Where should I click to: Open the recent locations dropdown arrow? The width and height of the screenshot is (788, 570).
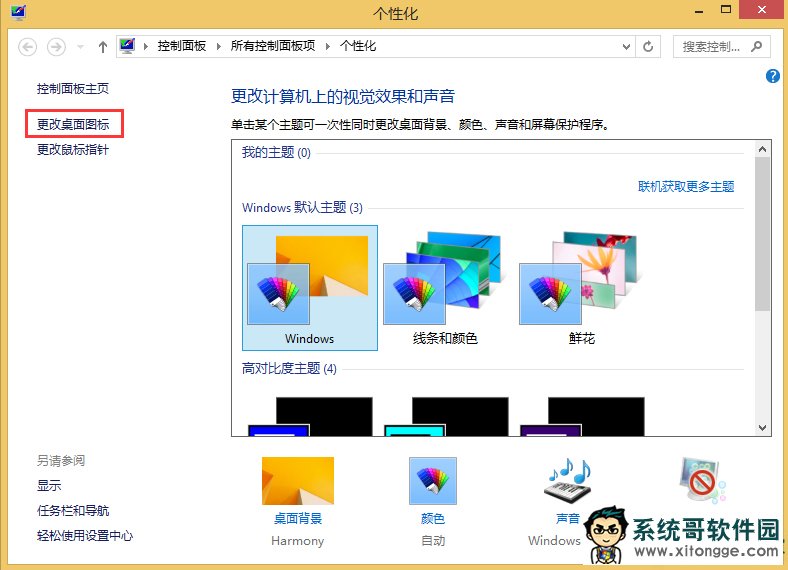coord(80,47)
